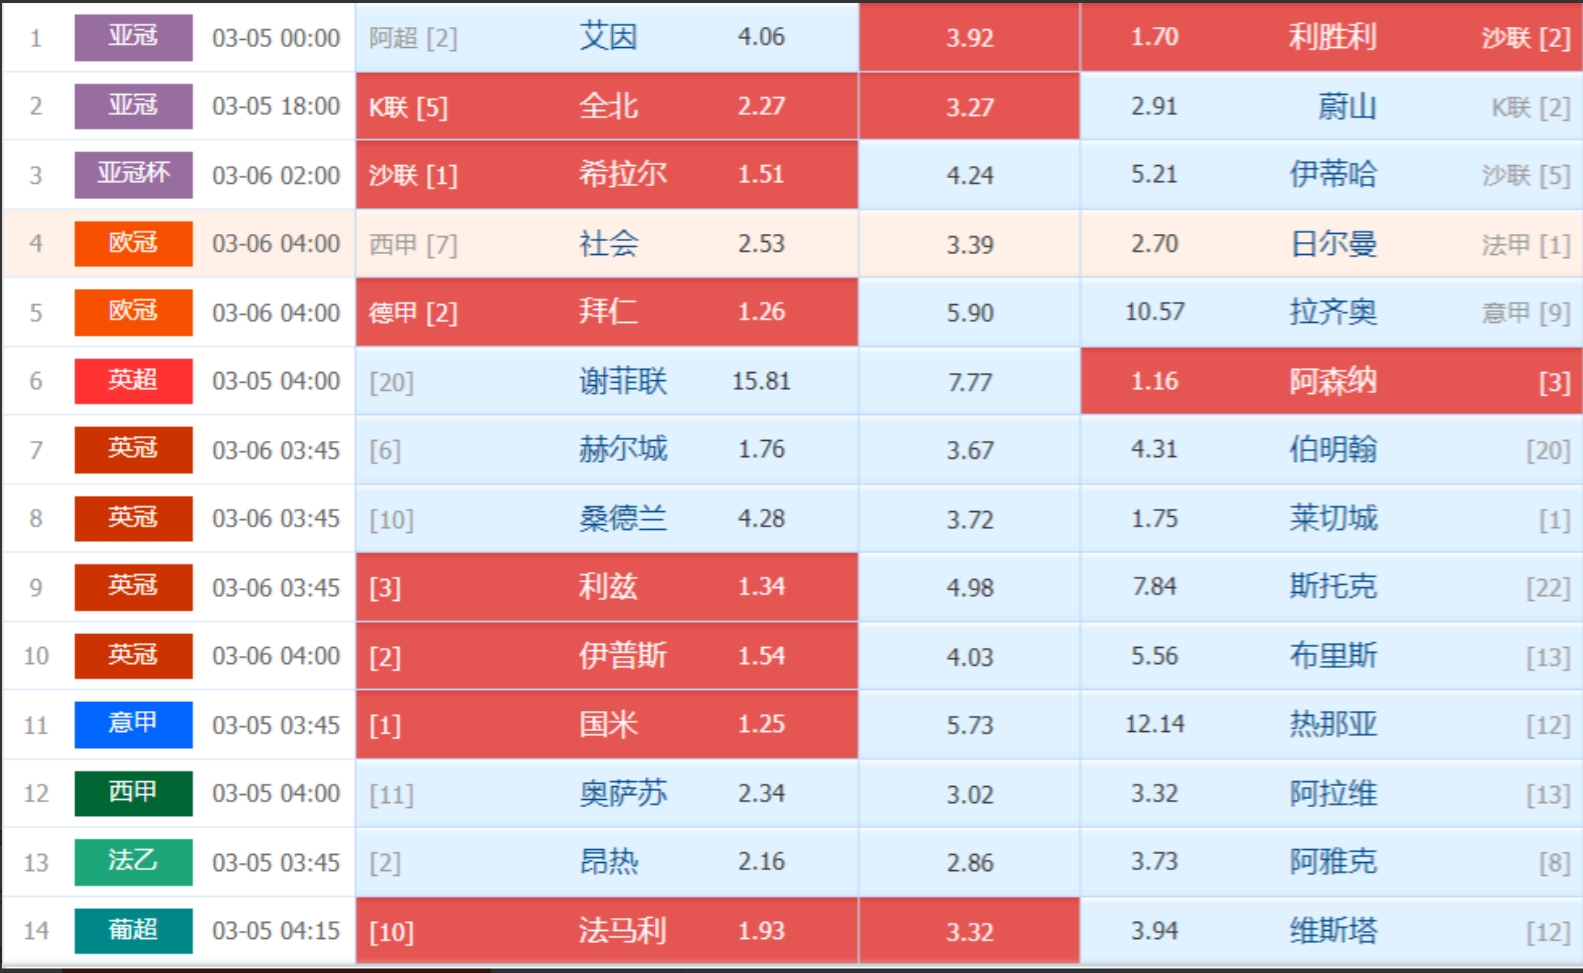
Task: Pick draw odds 7.77 for 阿森纳 match
Action: (969, 382)
